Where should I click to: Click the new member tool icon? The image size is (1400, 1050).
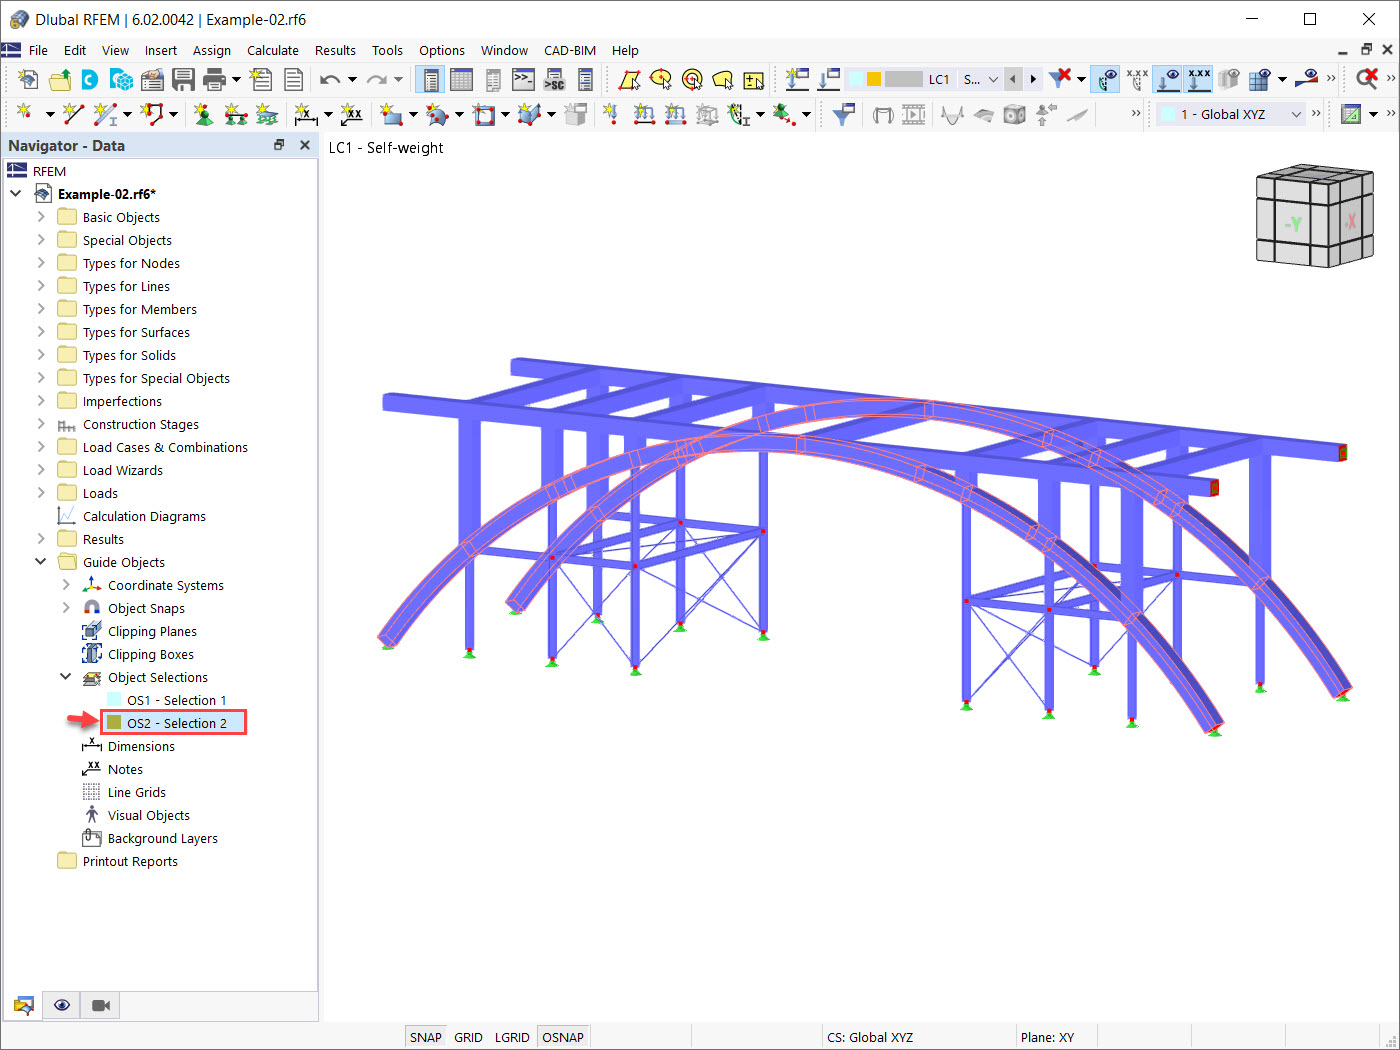105,115
